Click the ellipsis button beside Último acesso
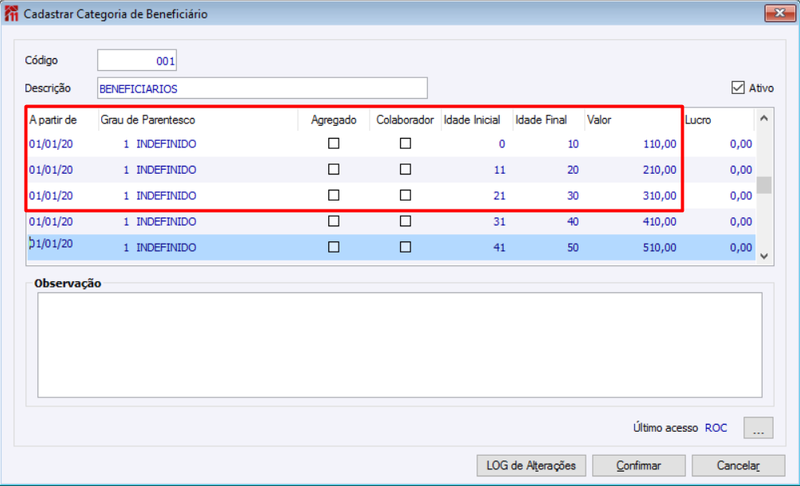 tap(758, 428)
